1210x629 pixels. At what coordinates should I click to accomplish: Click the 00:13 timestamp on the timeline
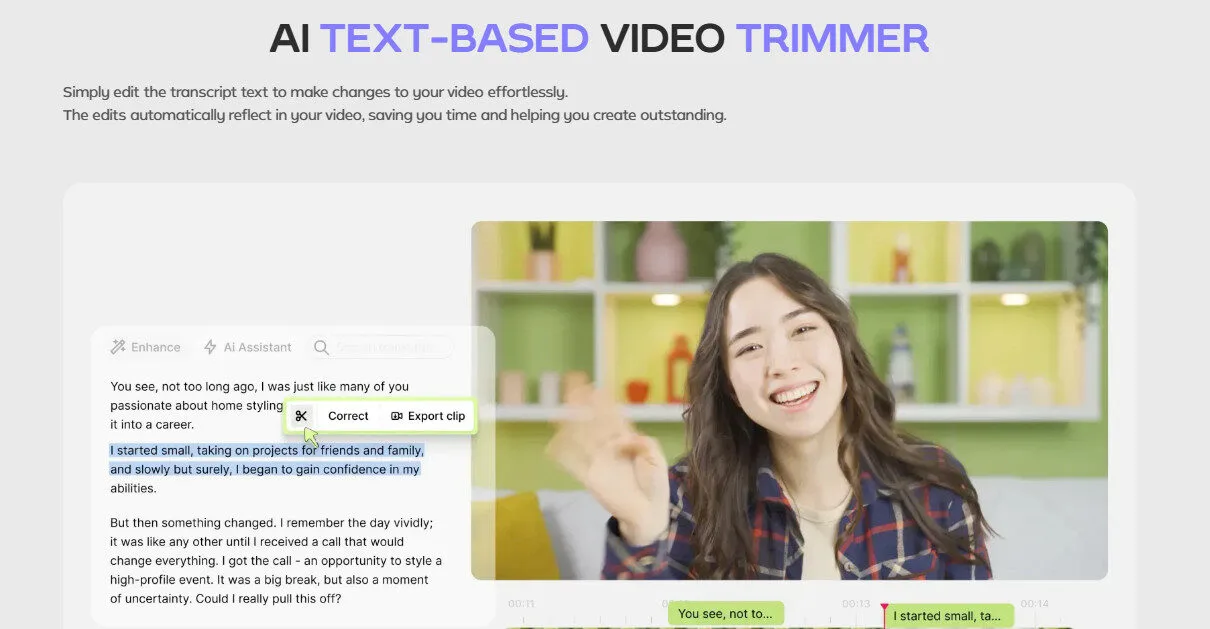(855, 604)
